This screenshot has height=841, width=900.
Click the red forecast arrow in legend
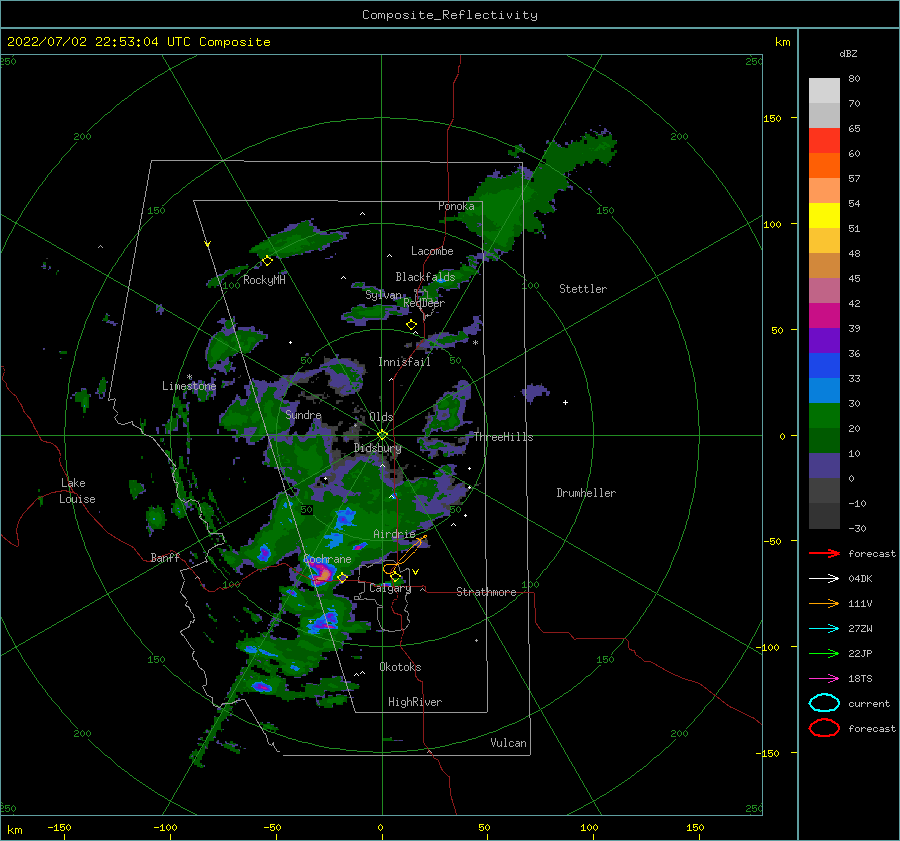point(824,553)
